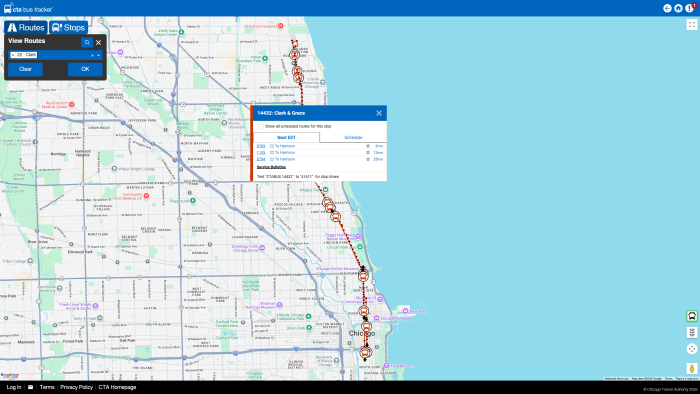This screenshot has height=394, width=700.
Task: Click the northernmost bus marker on route
Action: point(294,55)
